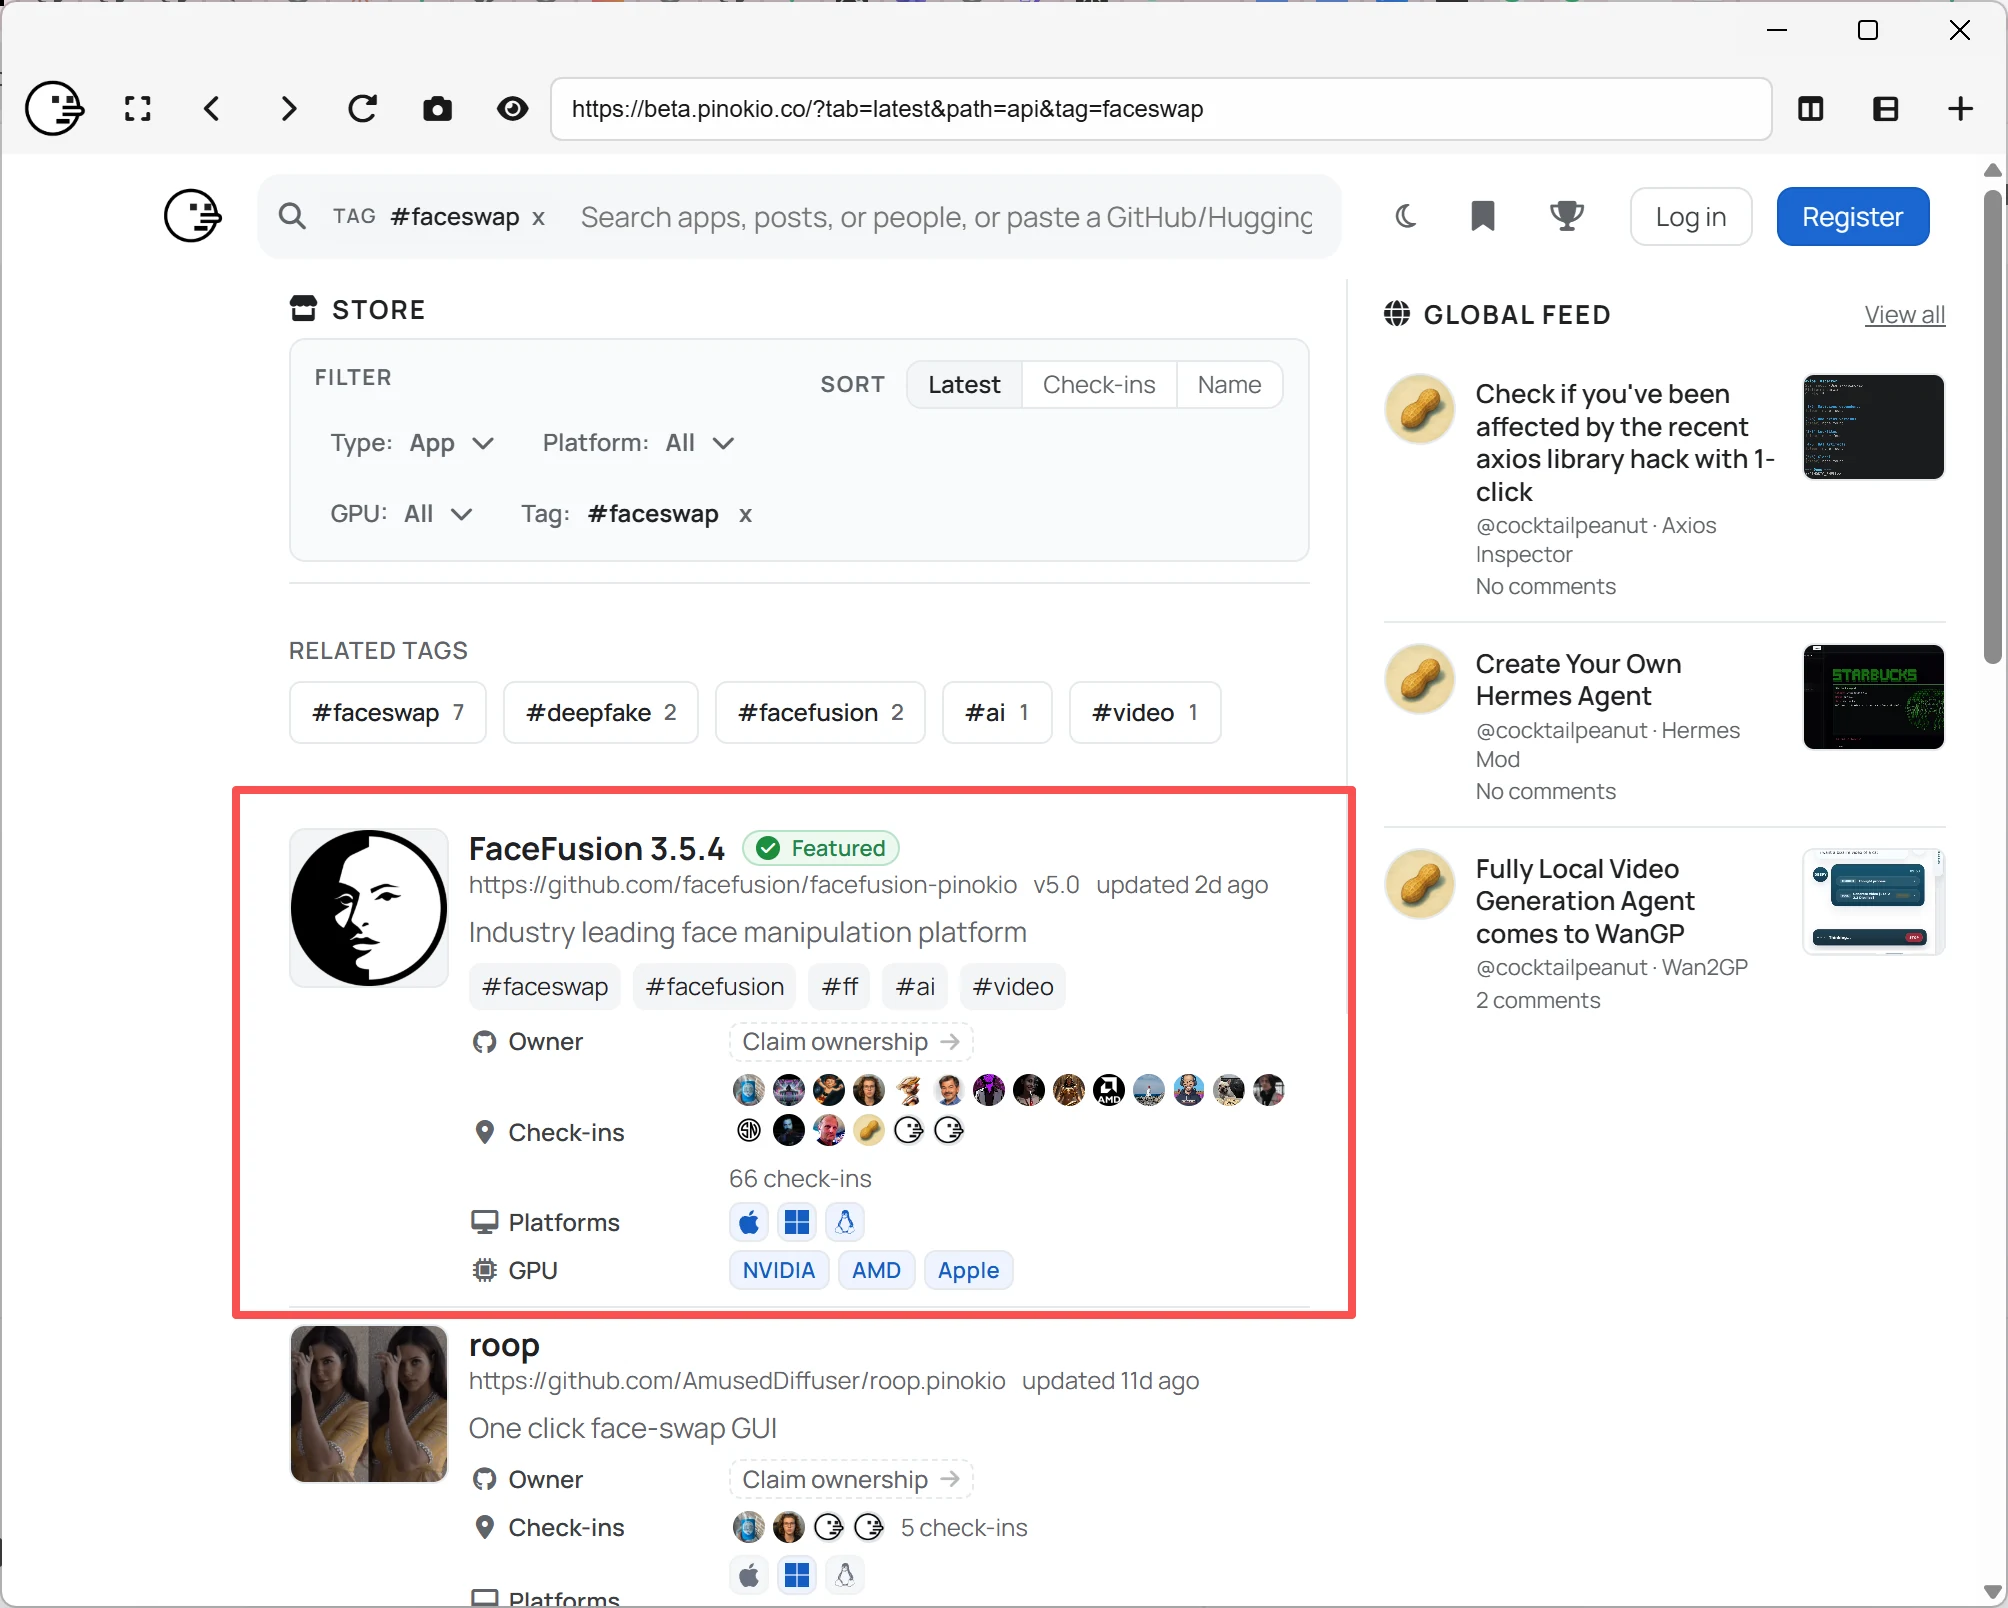Screen dimensions: 2008x1608
Task: Open View all in Global Feed
Action: pos(1904,315)
